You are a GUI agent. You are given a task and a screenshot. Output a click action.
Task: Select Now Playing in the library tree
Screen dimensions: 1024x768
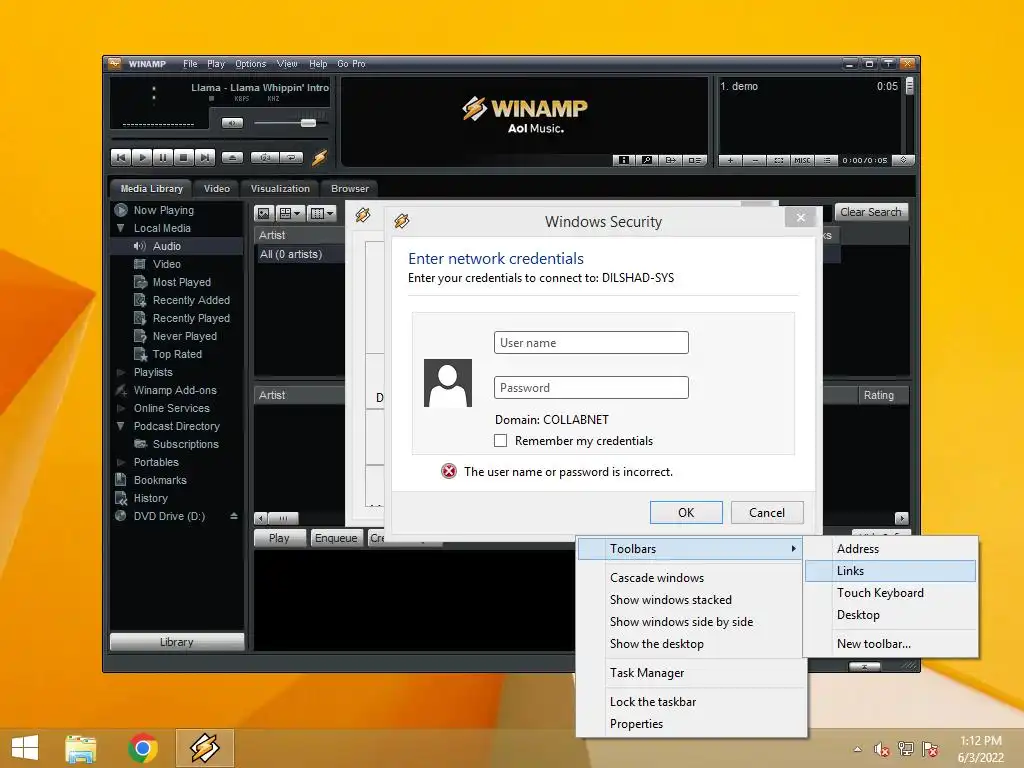pyautogui.click(x=164, y=210)
